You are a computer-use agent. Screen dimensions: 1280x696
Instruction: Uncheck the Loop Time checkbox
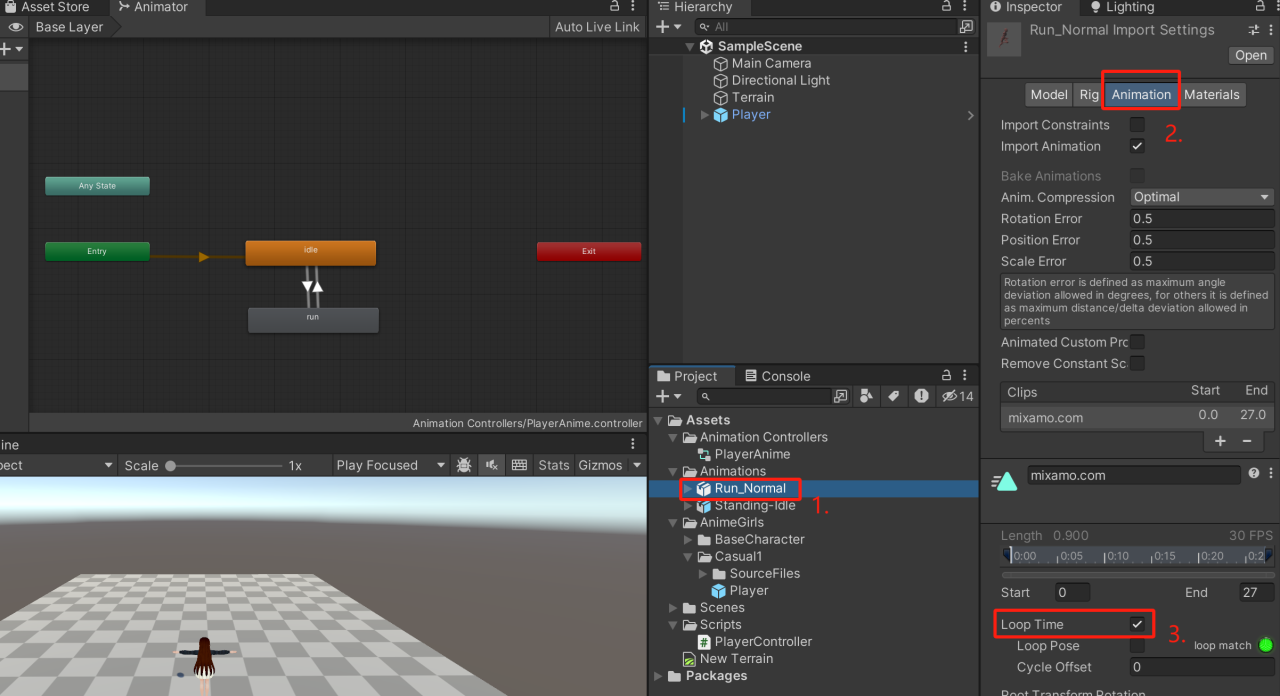pyautogui.click(x=1137, y=624)
